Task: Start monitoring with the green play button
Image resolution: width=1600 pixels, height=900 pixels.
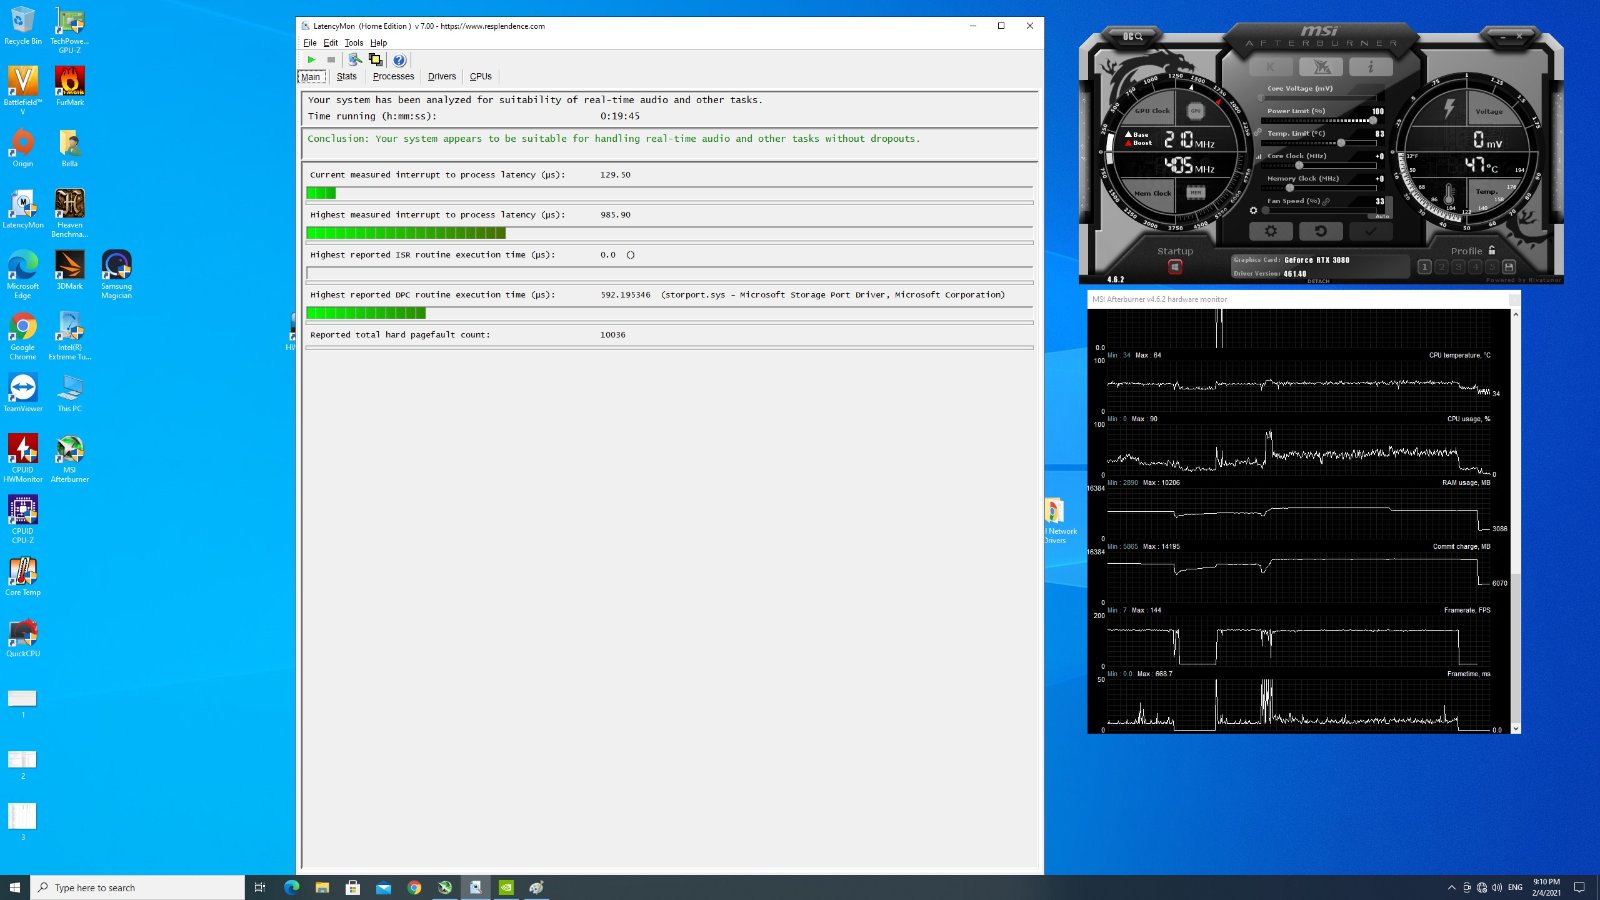Action: 311,60
